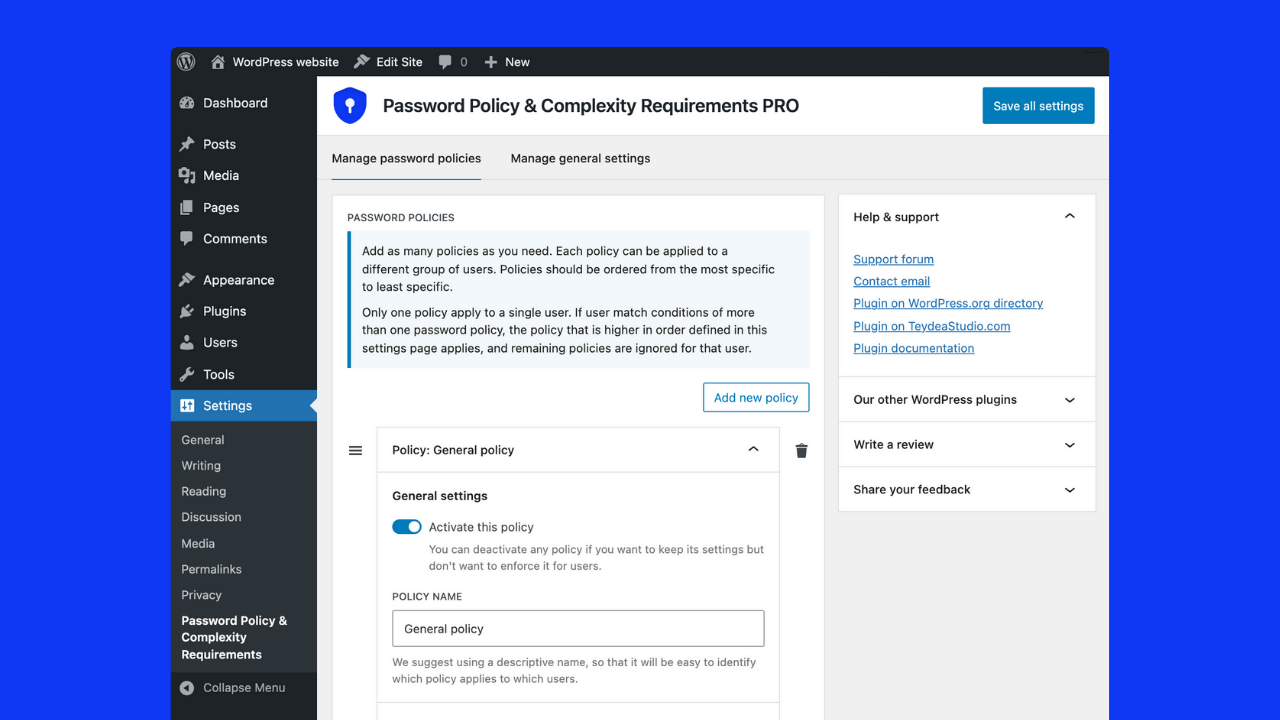Open Plugins from the sidebar label

[224, 311]
